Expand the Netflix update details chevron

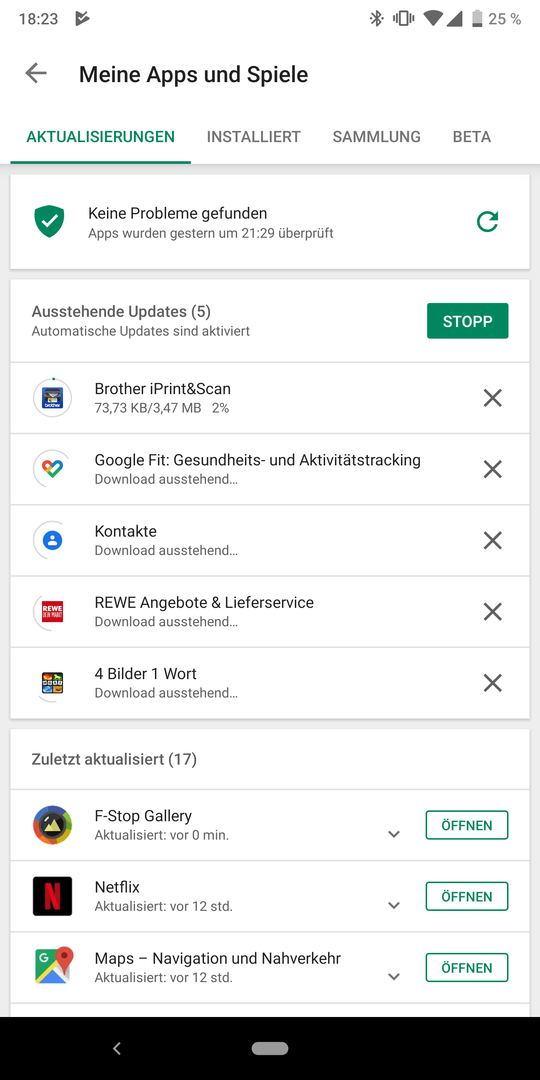(394, 906)
